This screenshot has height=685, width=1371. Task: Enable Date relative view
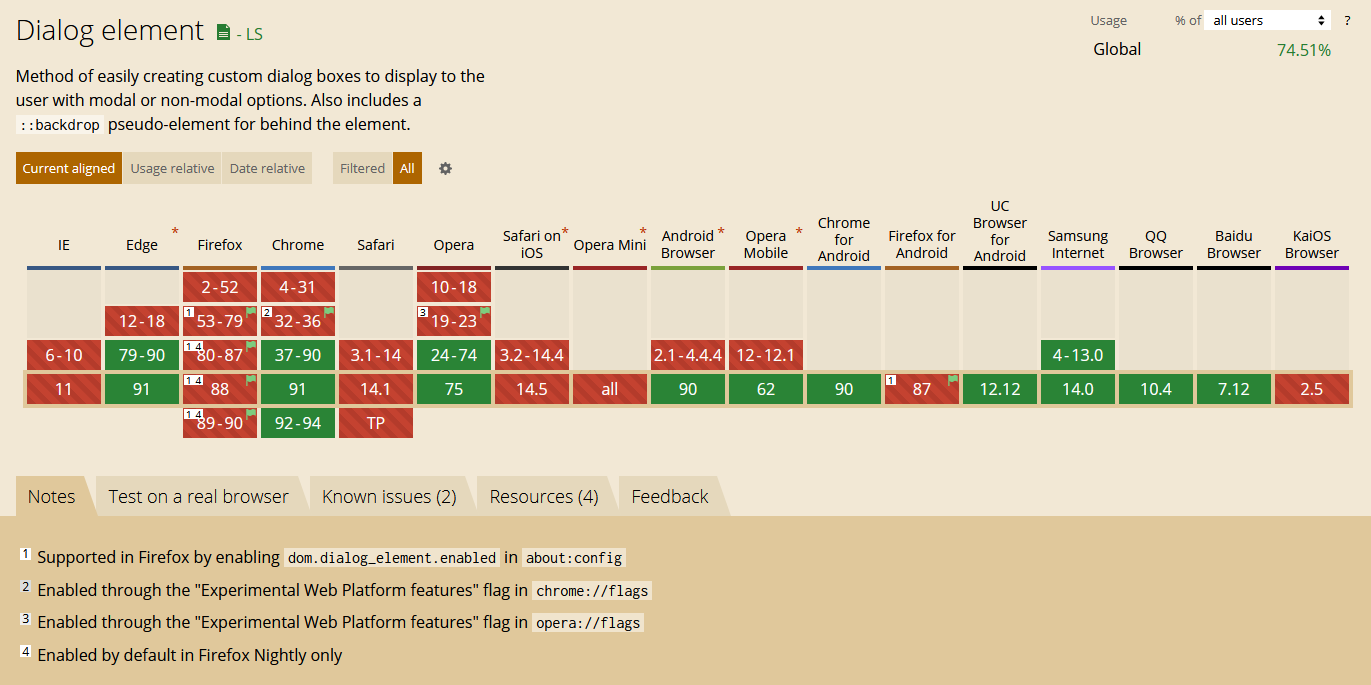(267, 169)
